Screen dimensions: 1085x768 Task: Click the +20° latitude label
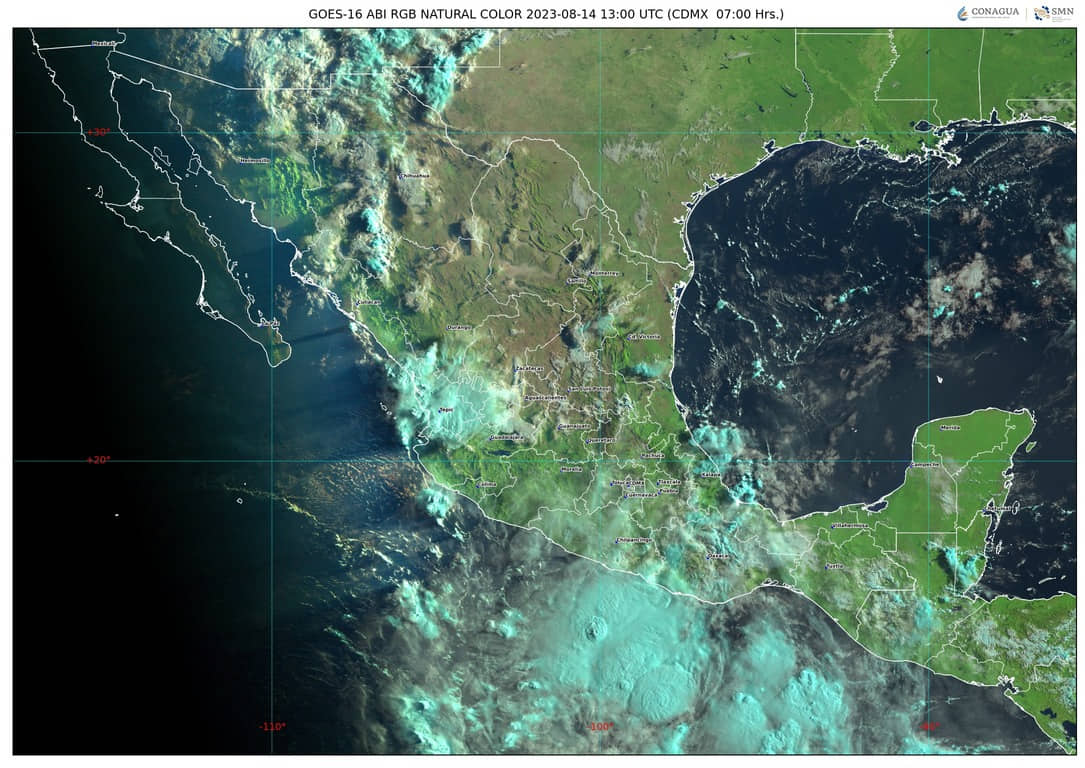click(97, 460)
